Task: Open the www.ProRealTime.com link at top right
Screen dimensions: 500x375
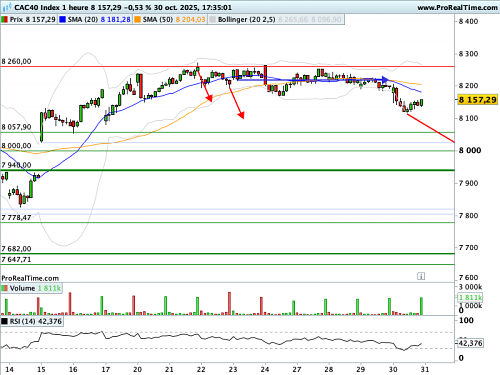Action: 457,8
